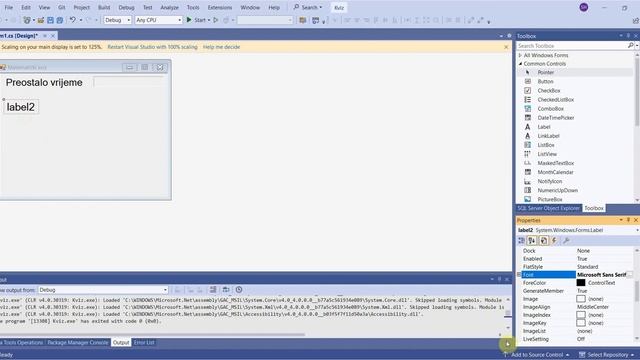Switch to the Package Manager Console tab
The height and width of the screenshot is (360, 640).
click(78, 342)
